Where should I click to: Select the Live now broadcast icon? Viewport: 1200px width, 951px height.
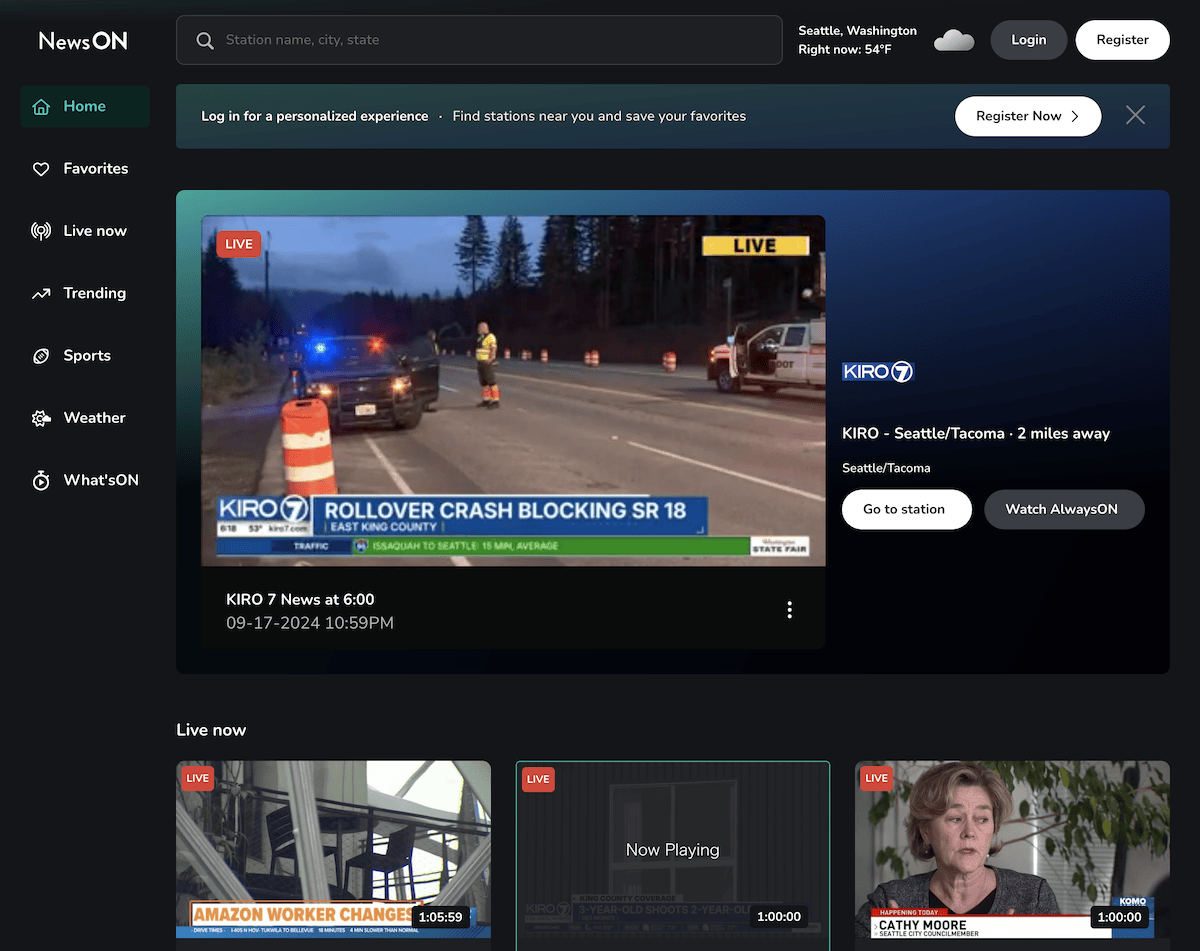point(41,231)
